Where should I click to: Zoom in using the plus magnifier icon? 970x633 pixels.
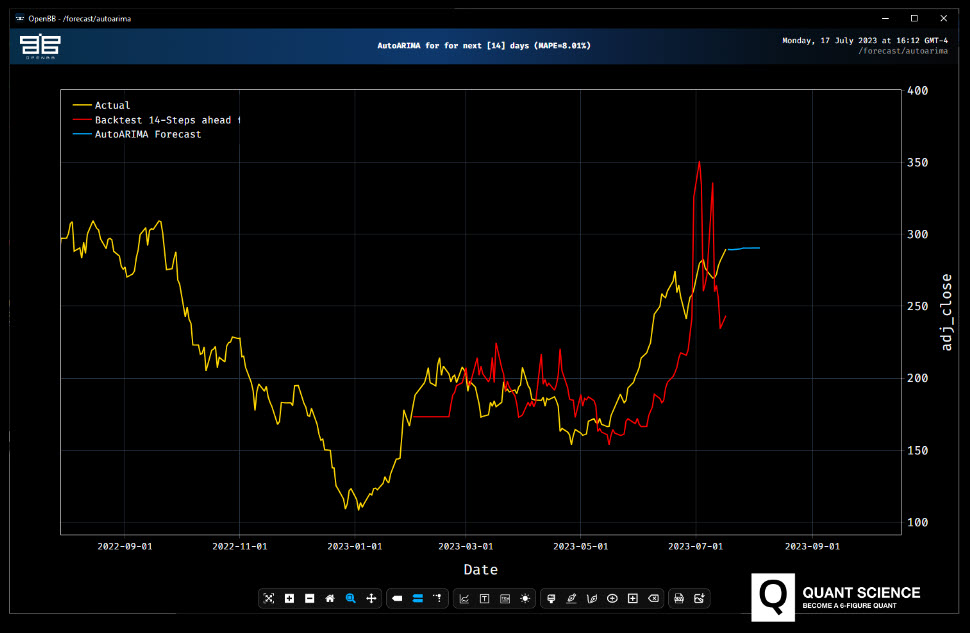coord(289,598)
